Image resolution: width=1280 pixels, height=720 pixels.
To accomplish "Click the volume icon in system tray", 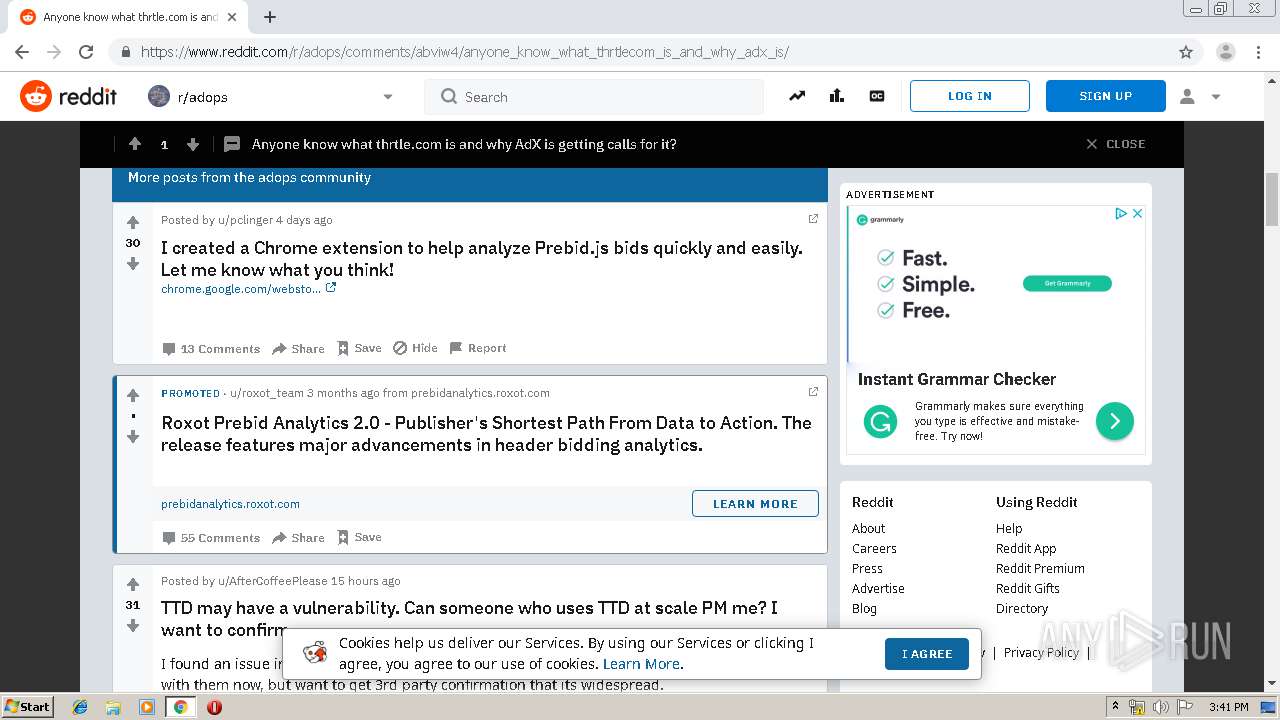I will click(x=1160, y=707).
